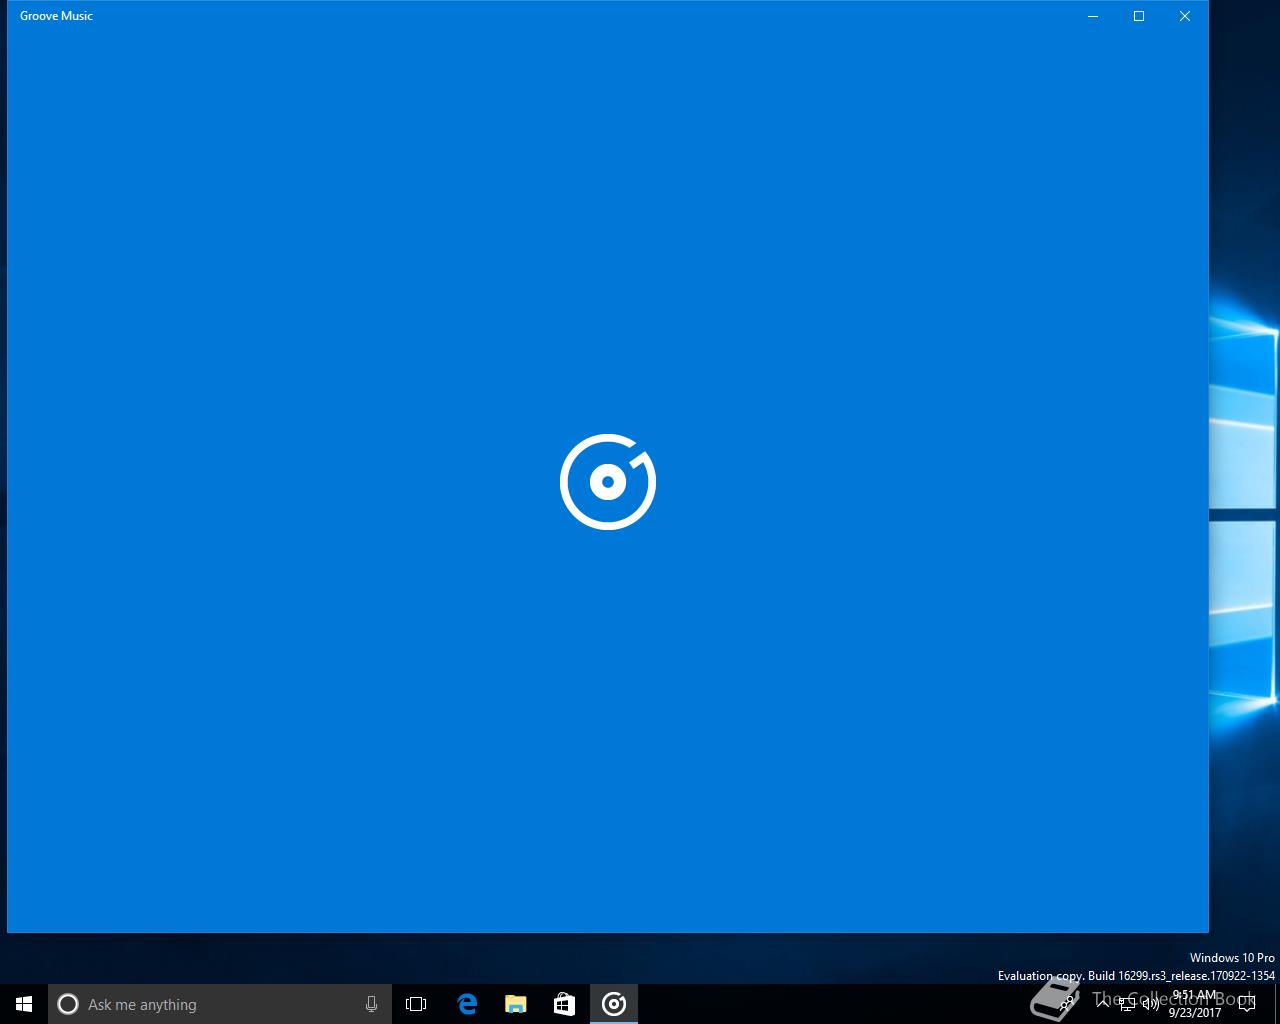Launch Microsoft Edge from the taskbar
1280x1024 pixels.
click(467, 1004)
